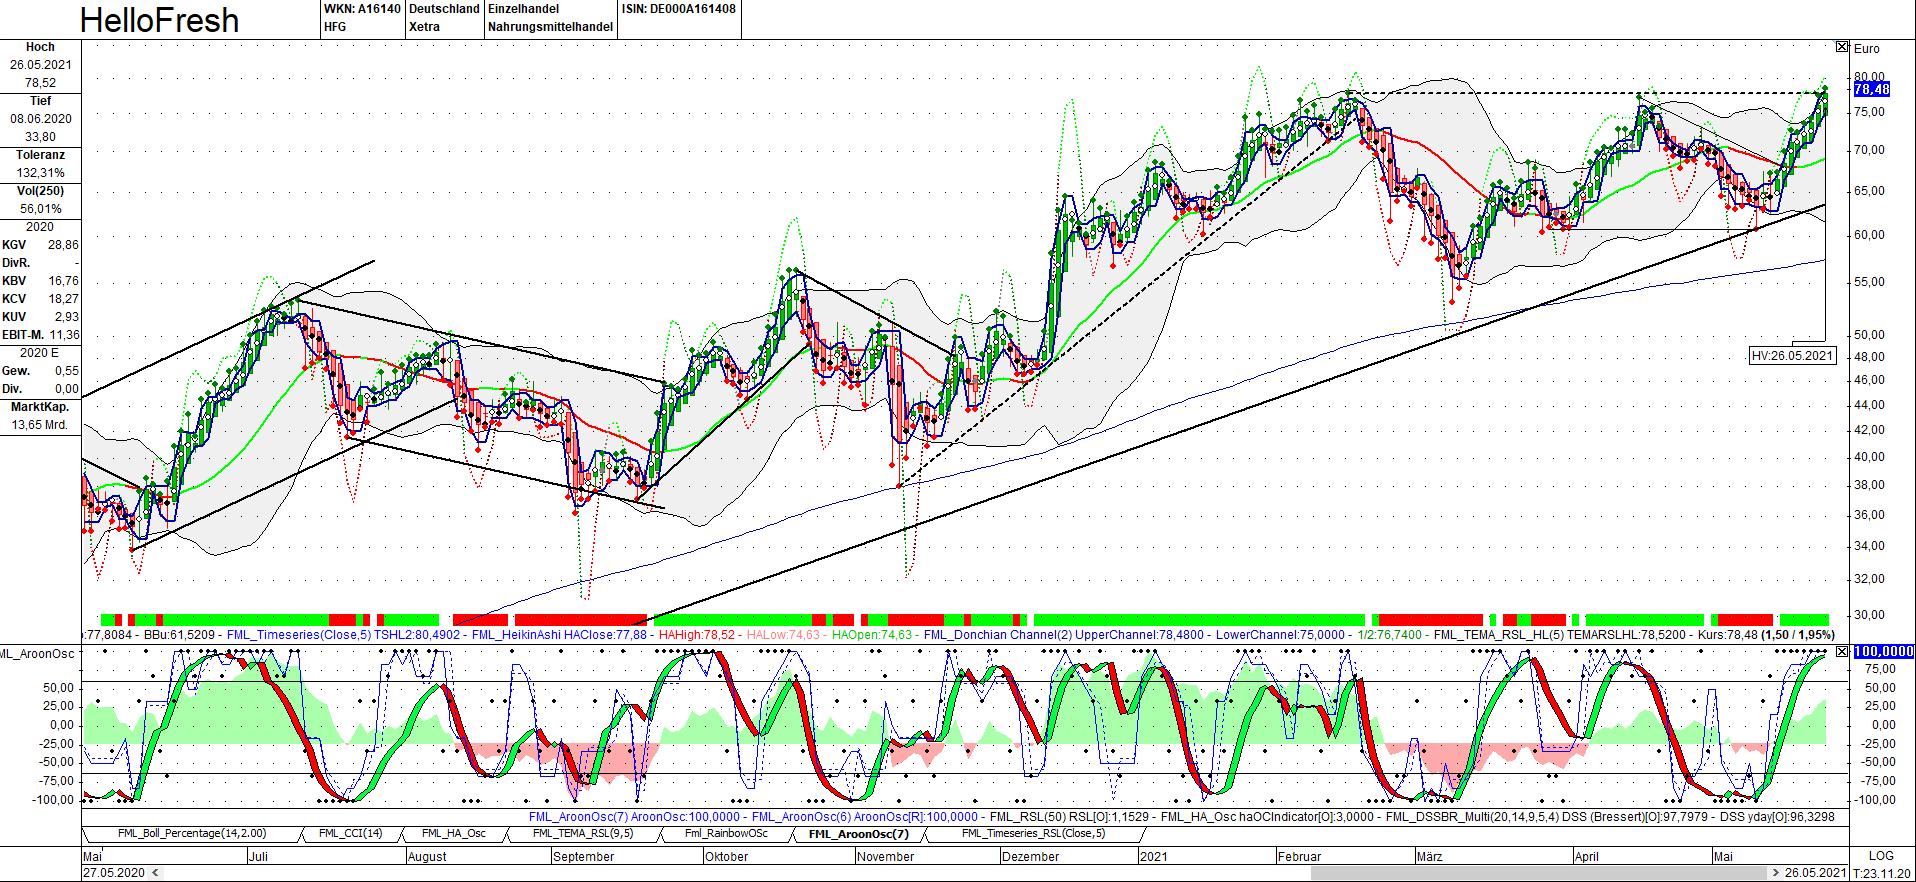Click the Toleranz header
Screen dimensions: 1916x882
tap(40, 155)
